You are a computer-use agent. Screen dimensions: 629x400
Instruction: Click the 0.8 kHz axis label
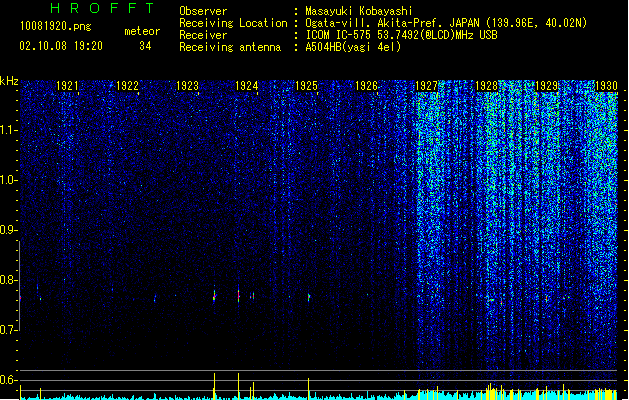point(8,280)
